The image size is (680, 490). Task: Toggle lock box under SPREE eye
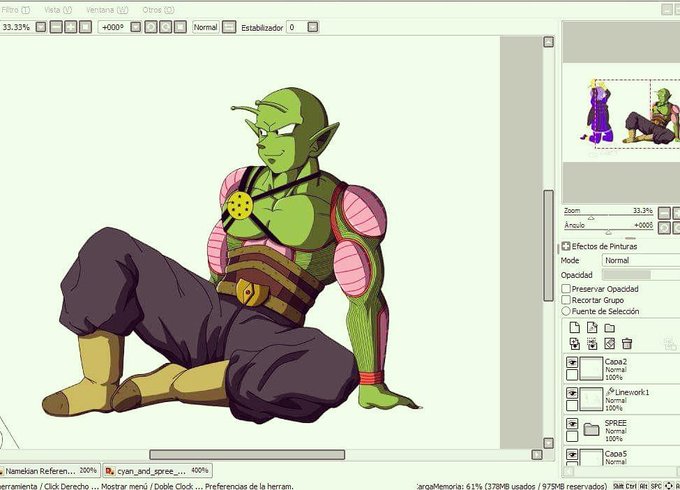pyautogui.click(x=572, y=436)
